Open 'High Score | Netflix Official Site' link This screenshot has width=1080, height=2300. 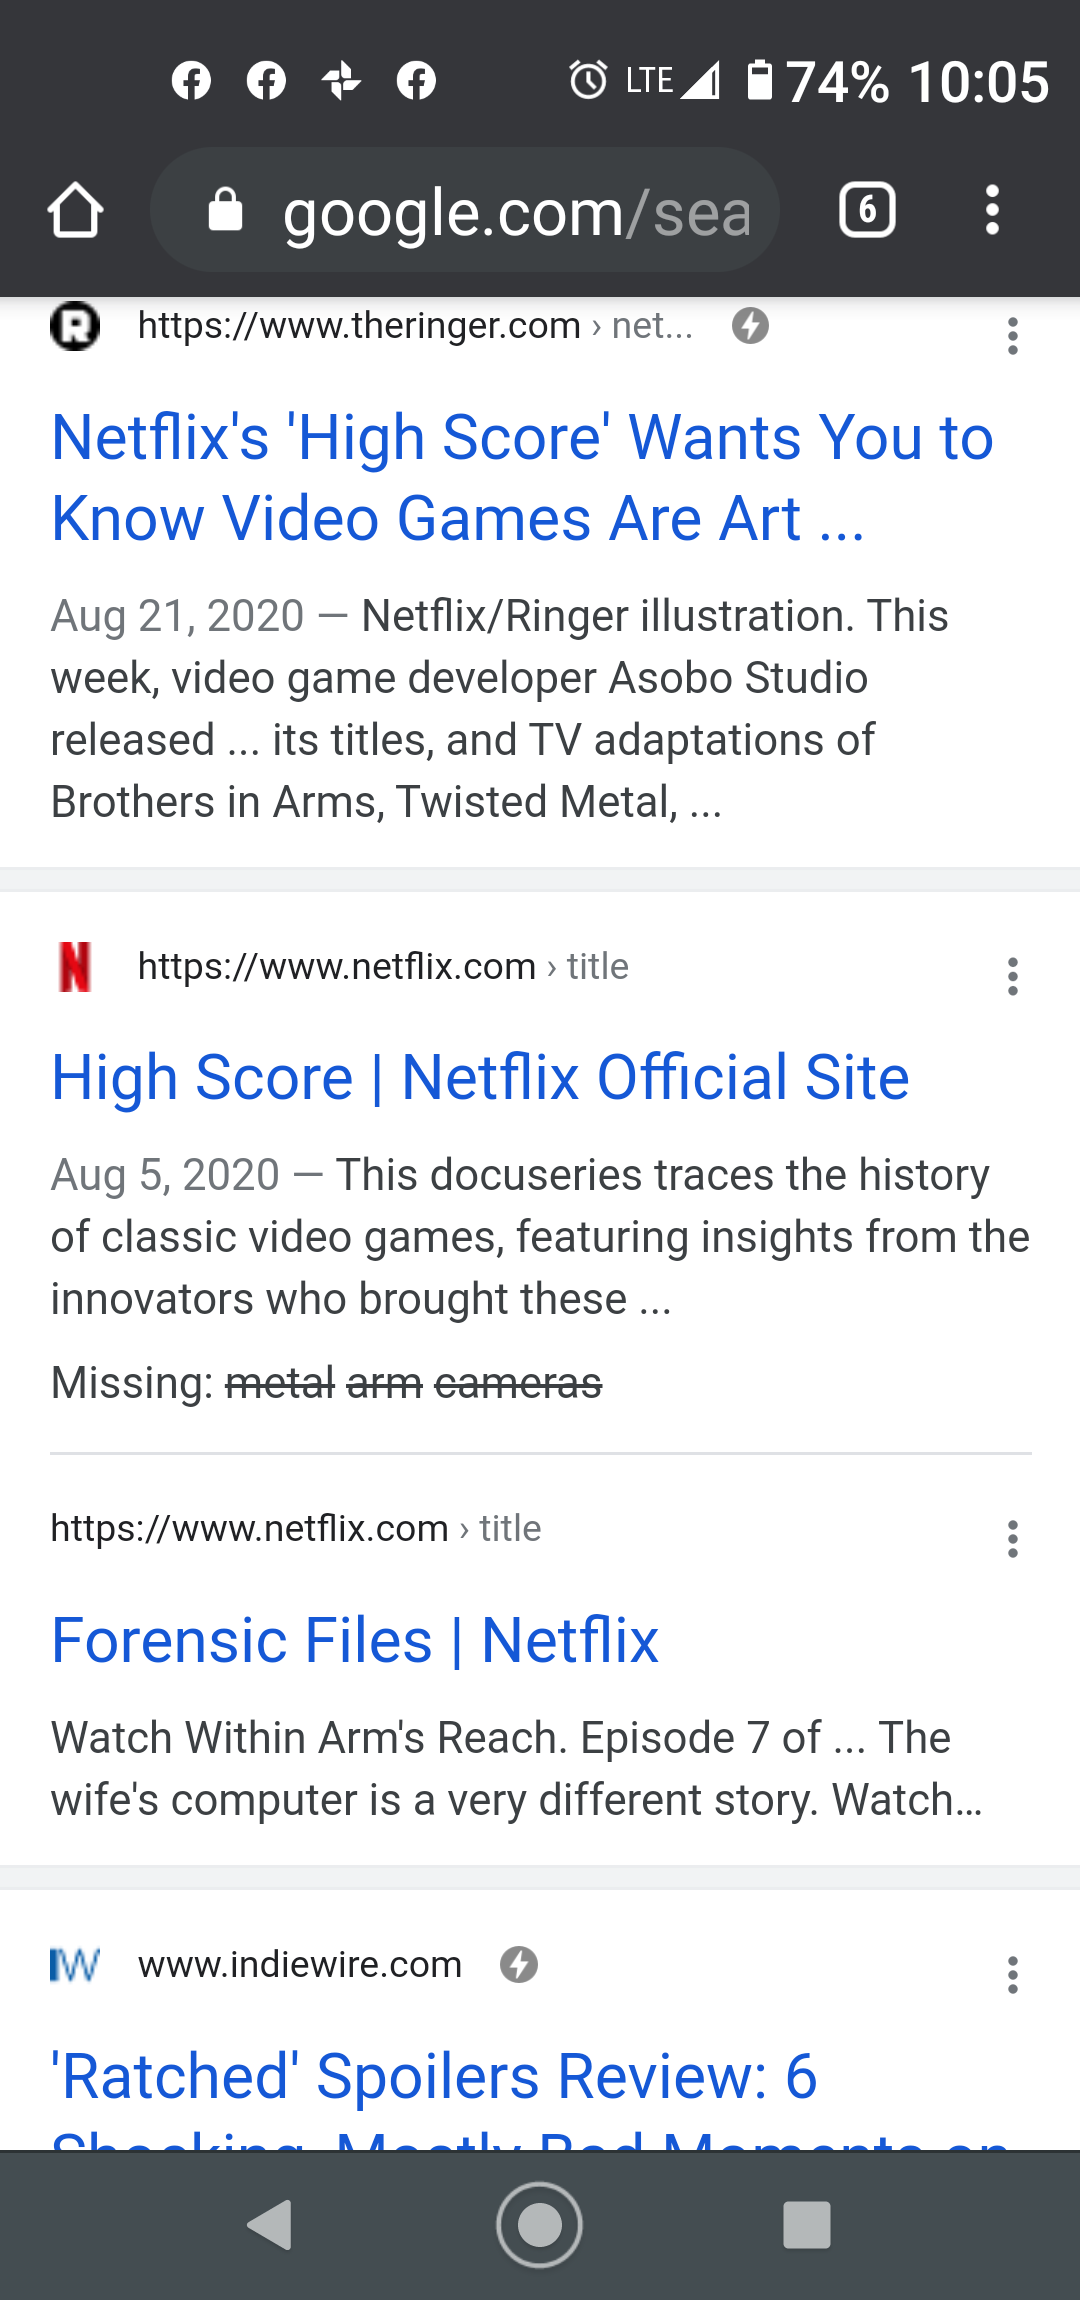point(480,1078)
